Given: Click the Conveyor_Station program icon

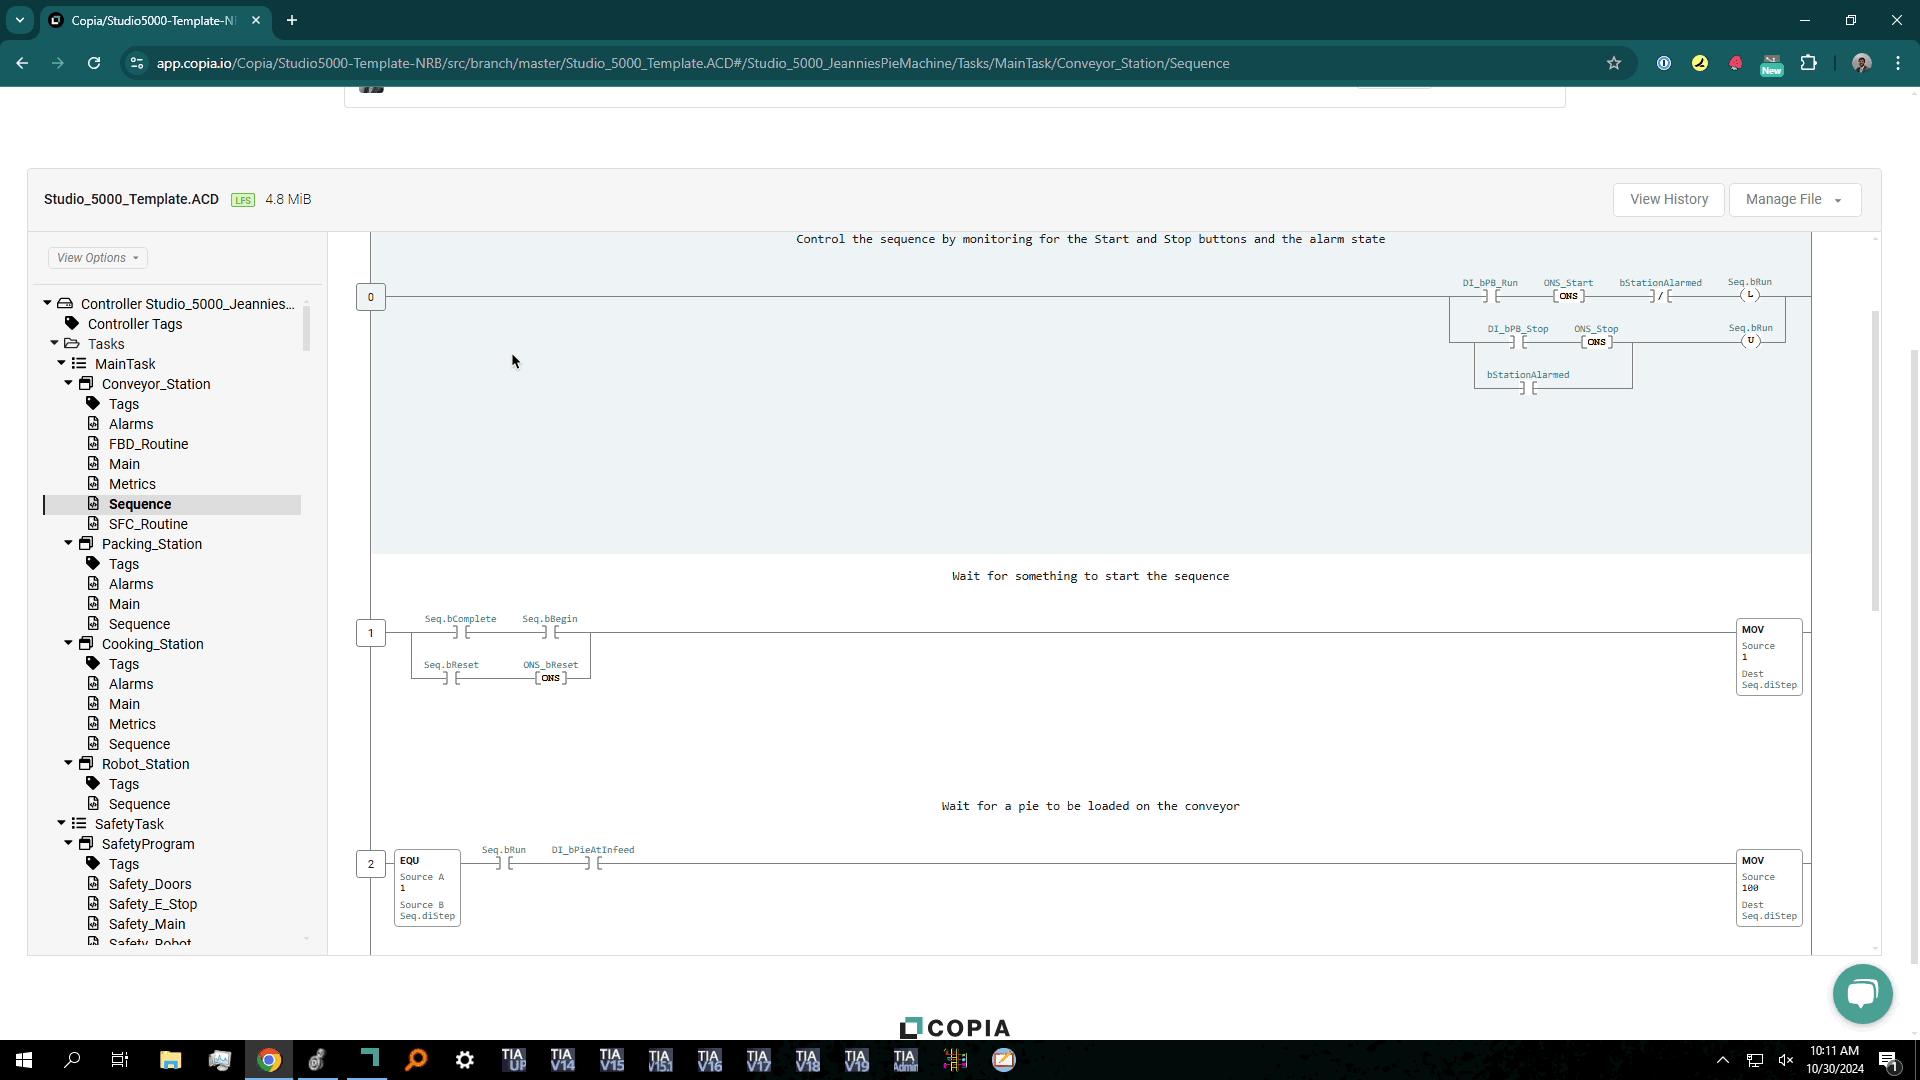Looking at the screenshot, I should coord(86,383).
